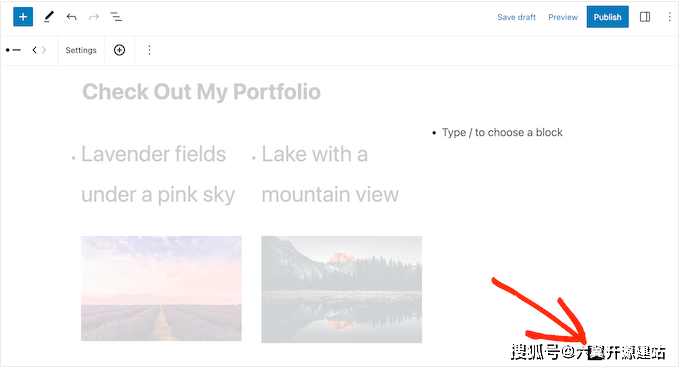Open the editor options kebab menu
This screenshot has width=680, height=369.
point(670,17)
